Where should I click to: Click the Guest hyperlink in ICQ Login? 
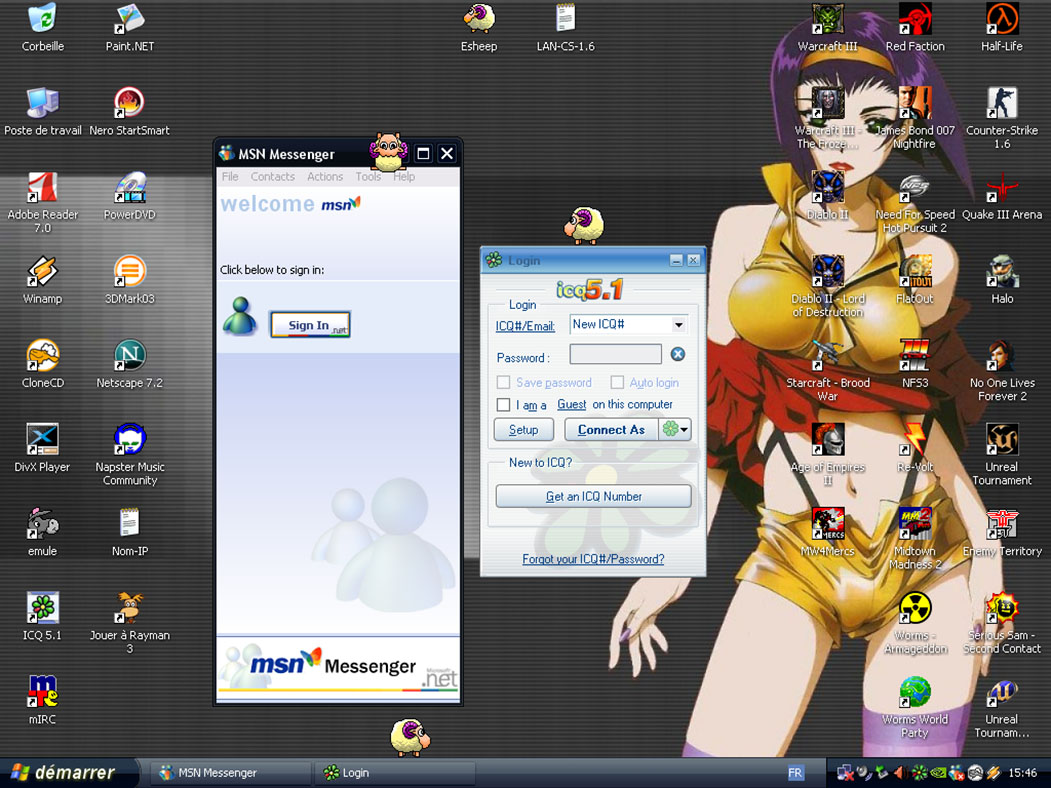point(572,404)
